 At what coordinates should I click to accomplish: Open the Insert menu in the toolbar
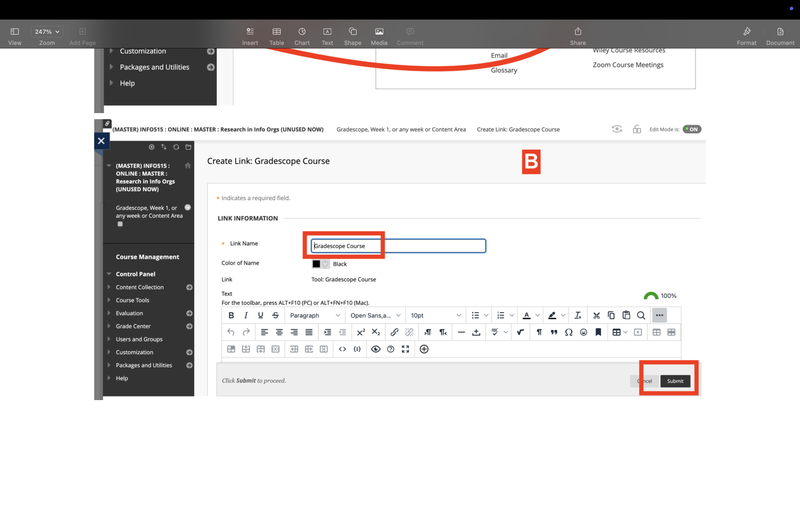[249, 35]
